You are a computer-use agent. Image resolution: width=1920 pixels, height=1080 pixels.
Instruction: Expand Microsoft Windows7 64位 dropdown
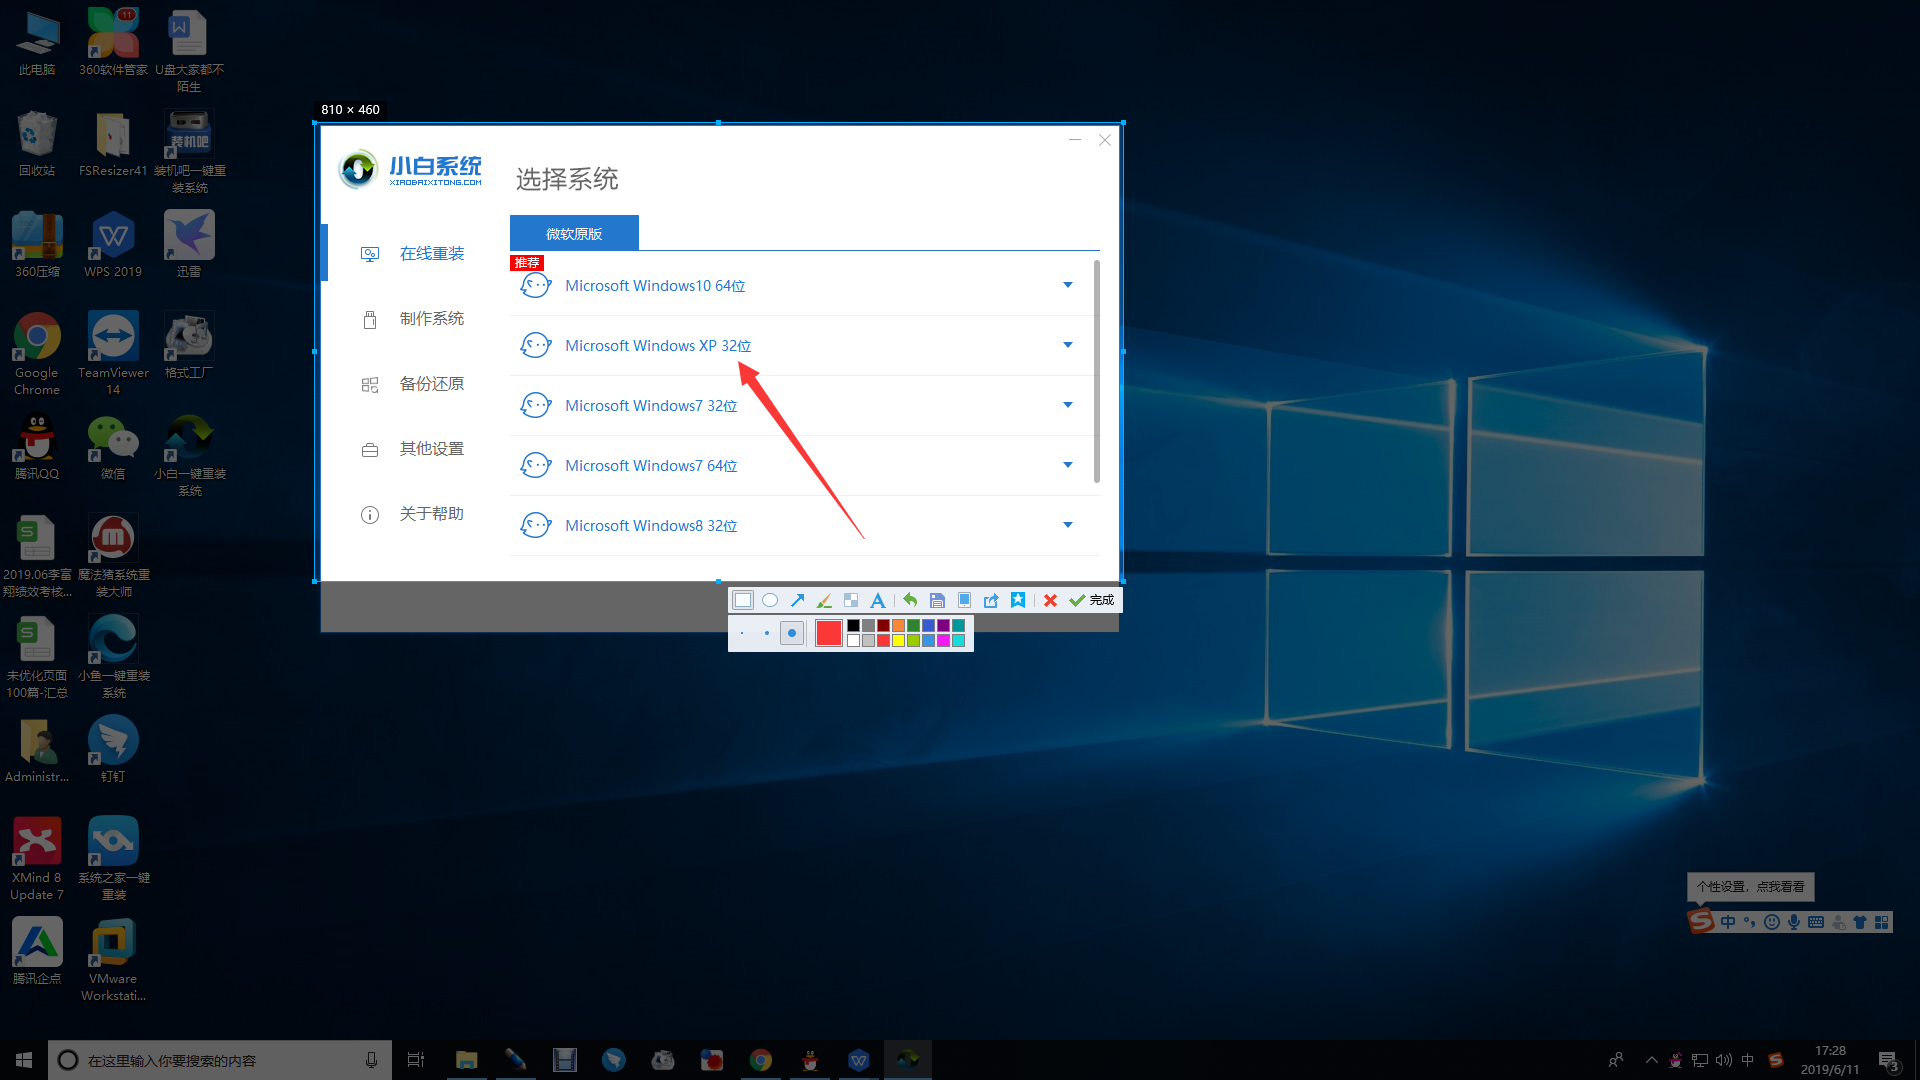tap(1068, 464)
